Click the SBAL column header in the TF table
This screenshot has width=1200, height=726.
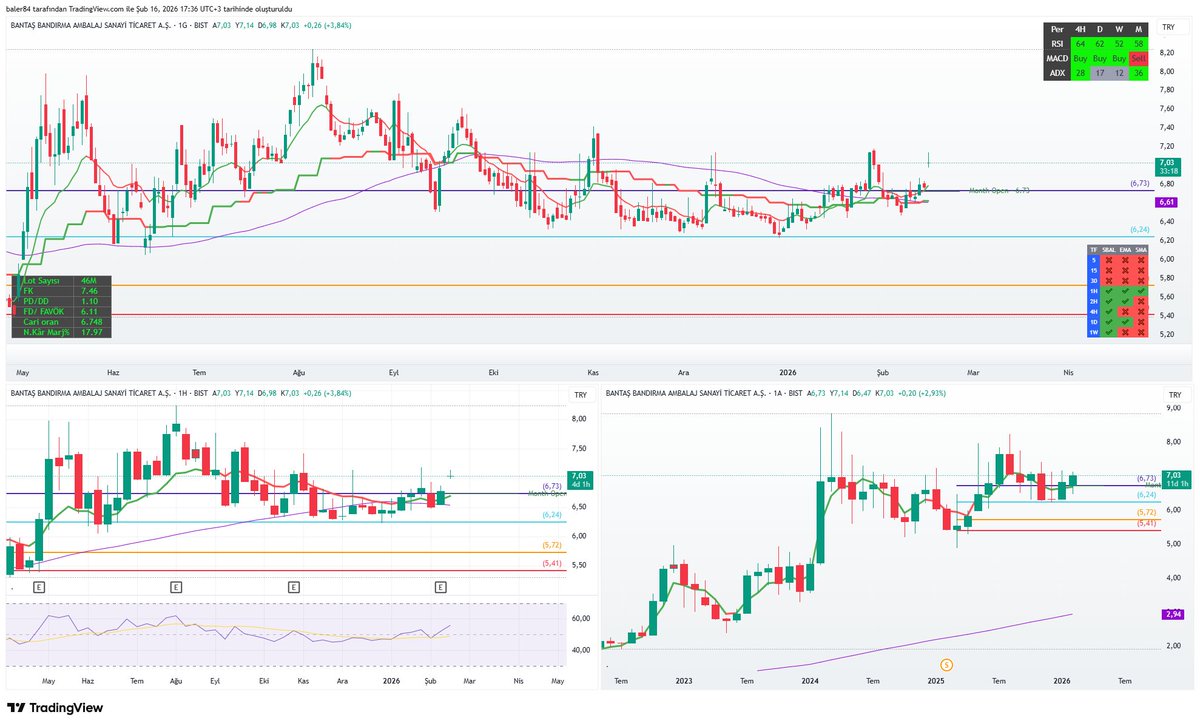[1109, 249]
